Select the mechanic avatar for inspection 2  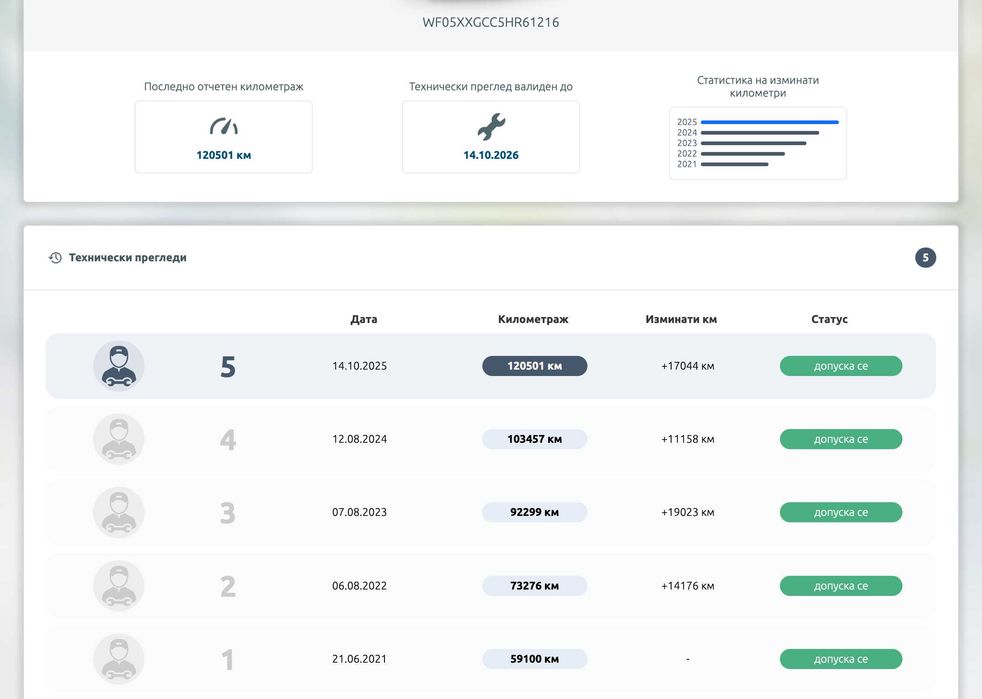click(119, 586)
